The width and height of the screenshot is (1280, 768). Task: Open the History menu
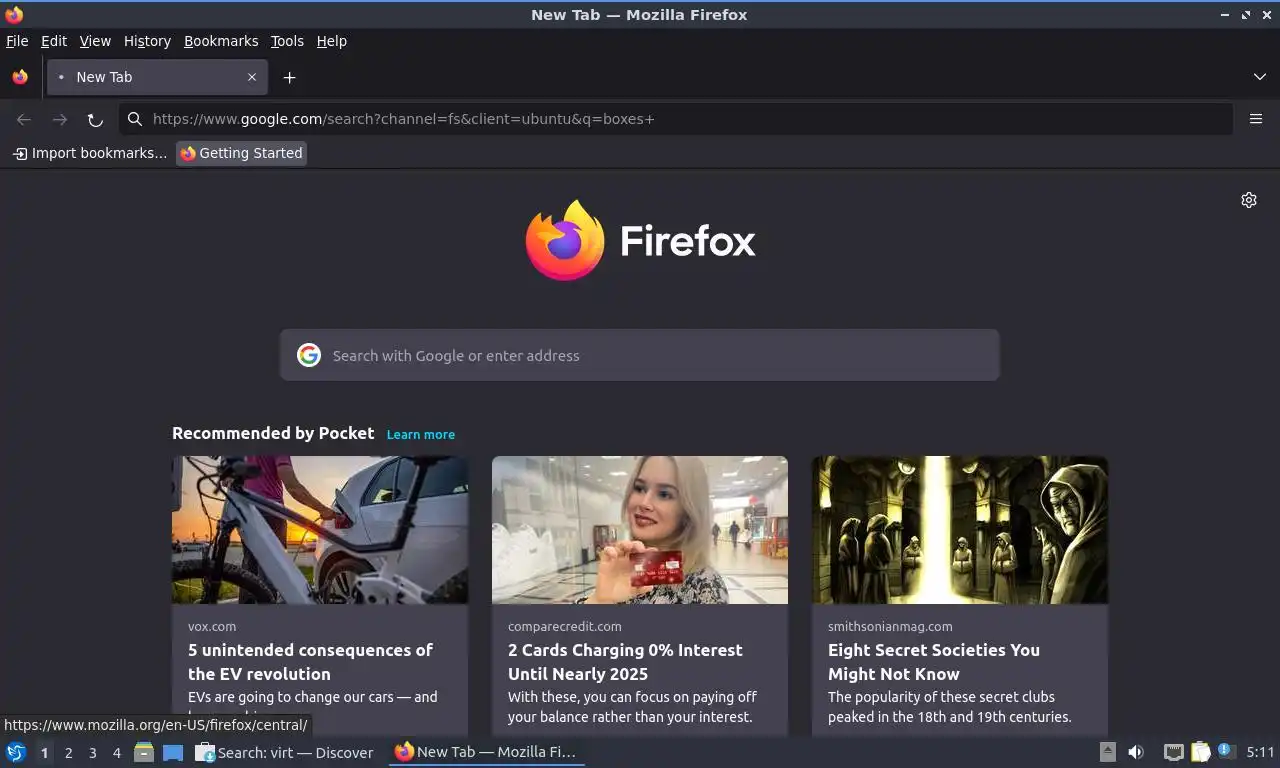point(147,41)
